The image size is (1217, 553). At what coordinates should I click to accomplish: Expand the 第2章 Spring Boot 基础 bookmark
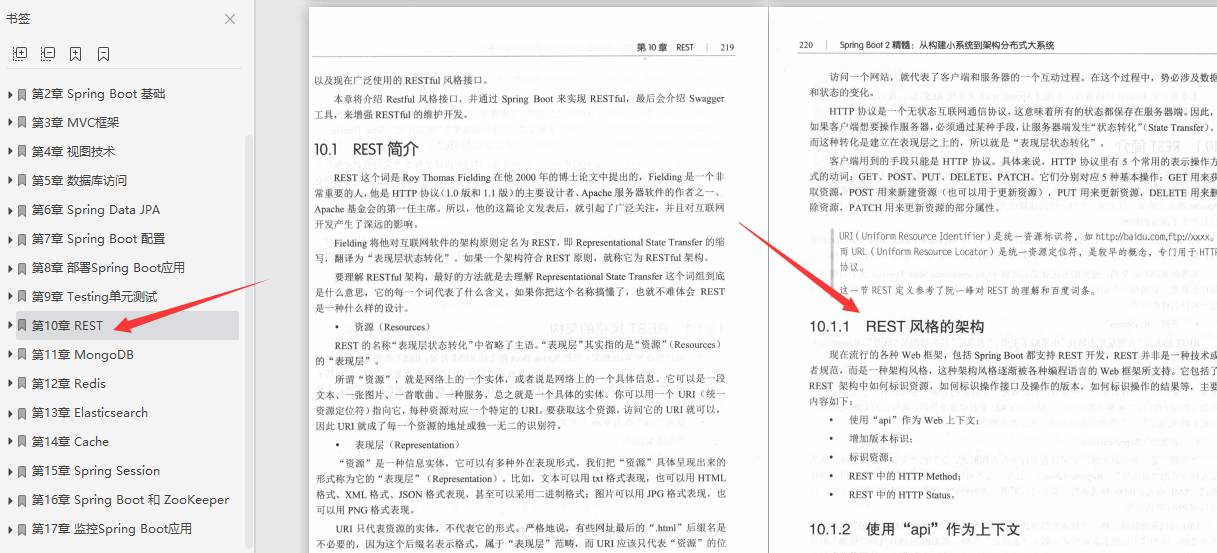(x=9, y=94)
